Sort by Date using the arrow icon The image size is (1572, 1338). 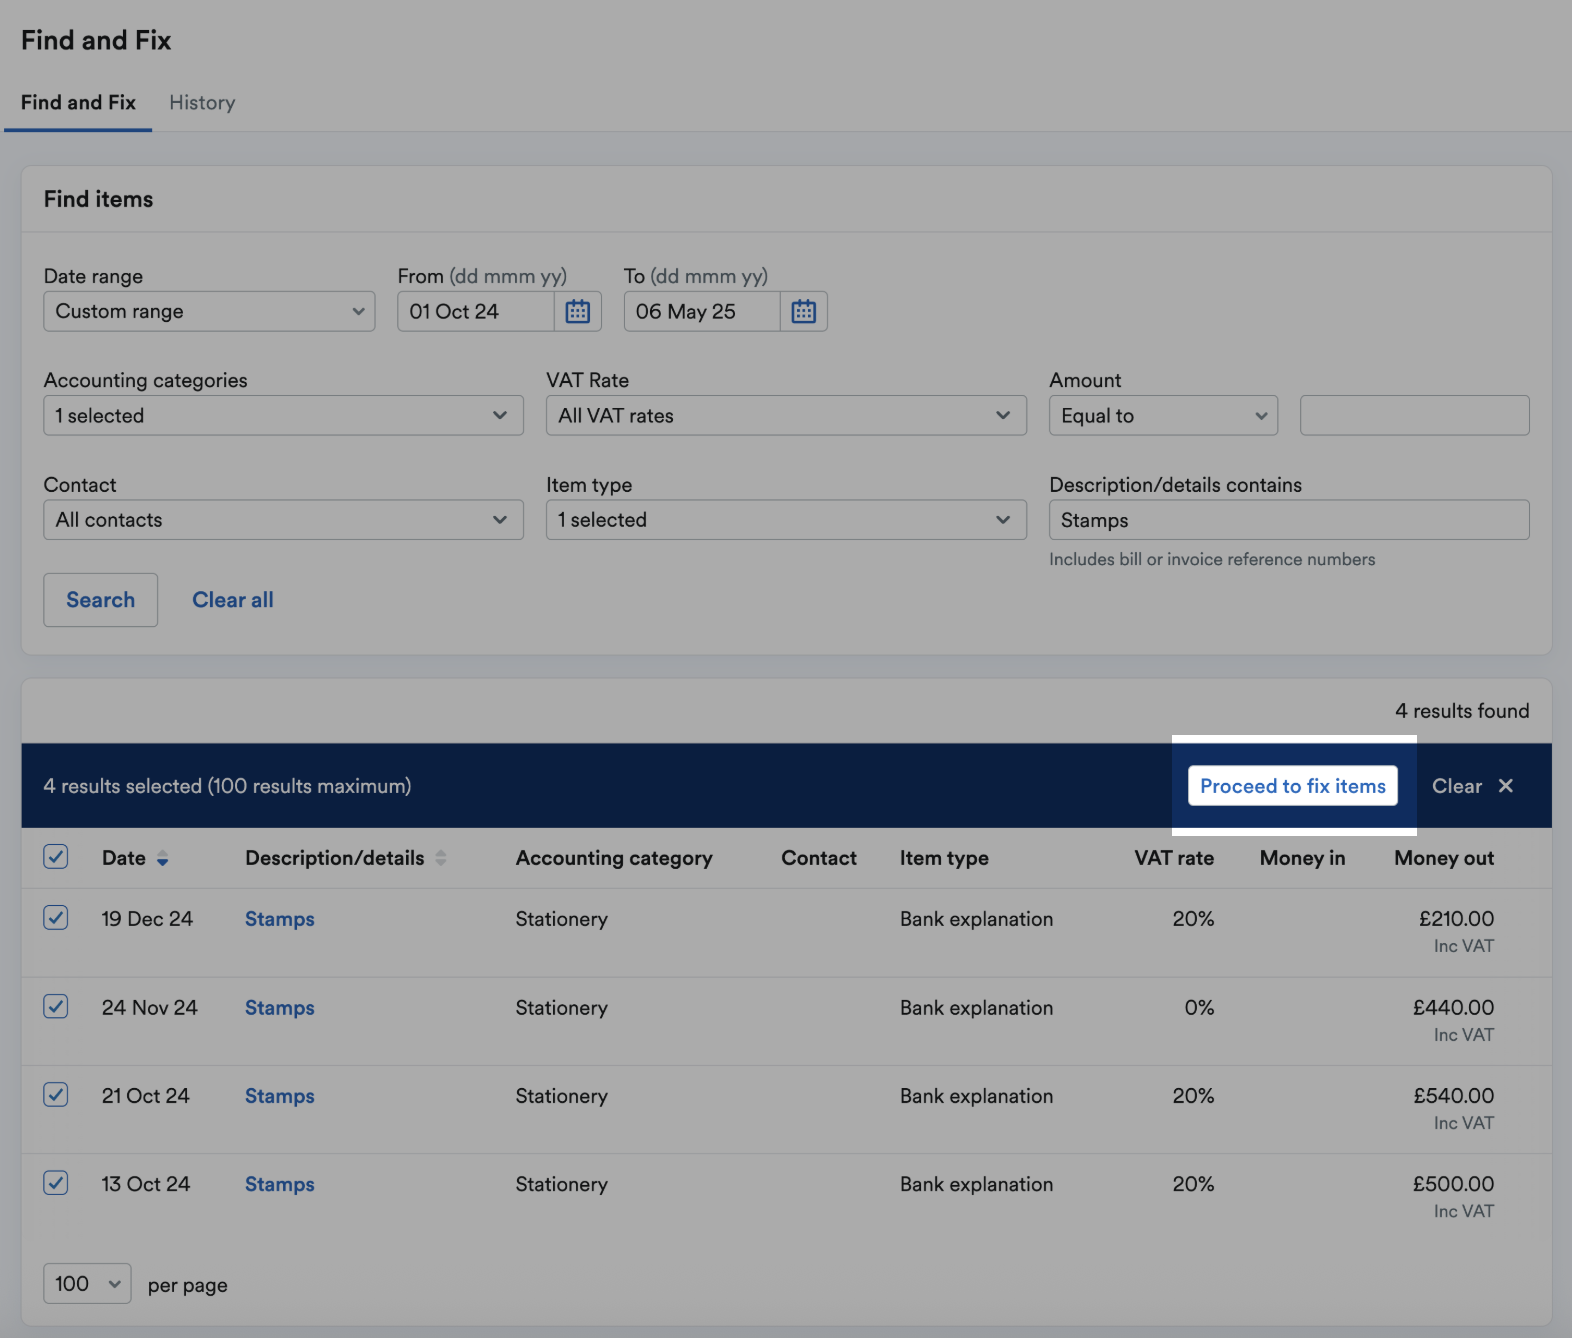(162, 859)
